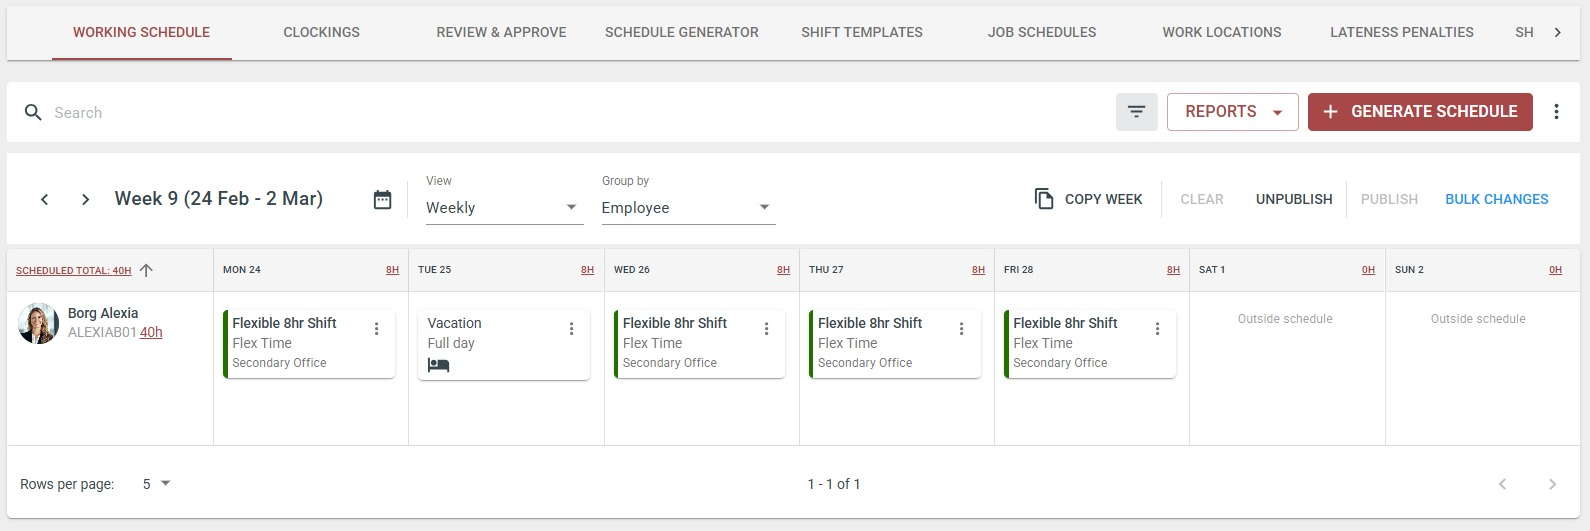Change rows per page dropdown
This screenshot has width=1590, height=531.
156,484
